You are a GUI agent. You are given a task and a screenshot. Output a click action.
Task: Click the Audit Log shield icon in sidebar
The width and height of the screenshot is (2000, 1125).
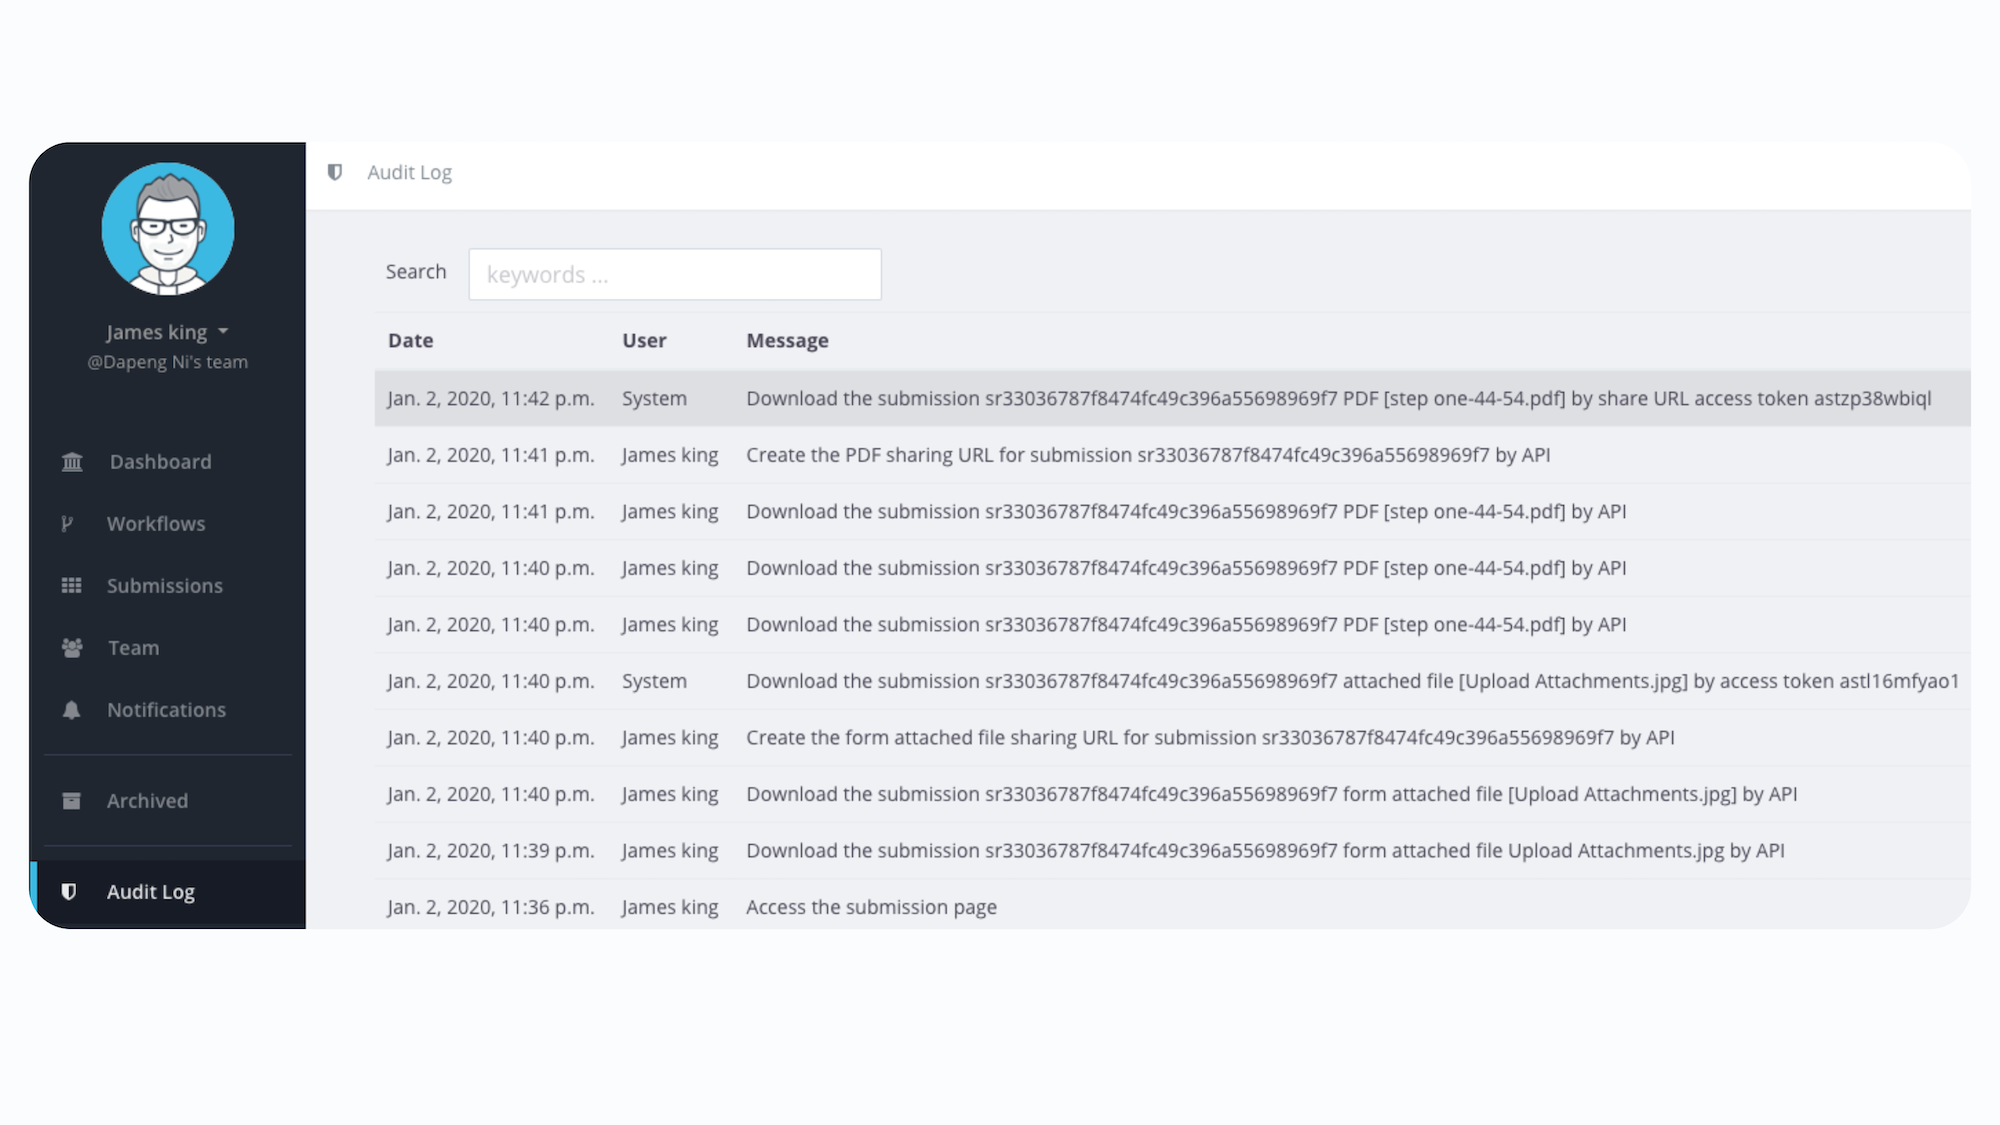69,892
